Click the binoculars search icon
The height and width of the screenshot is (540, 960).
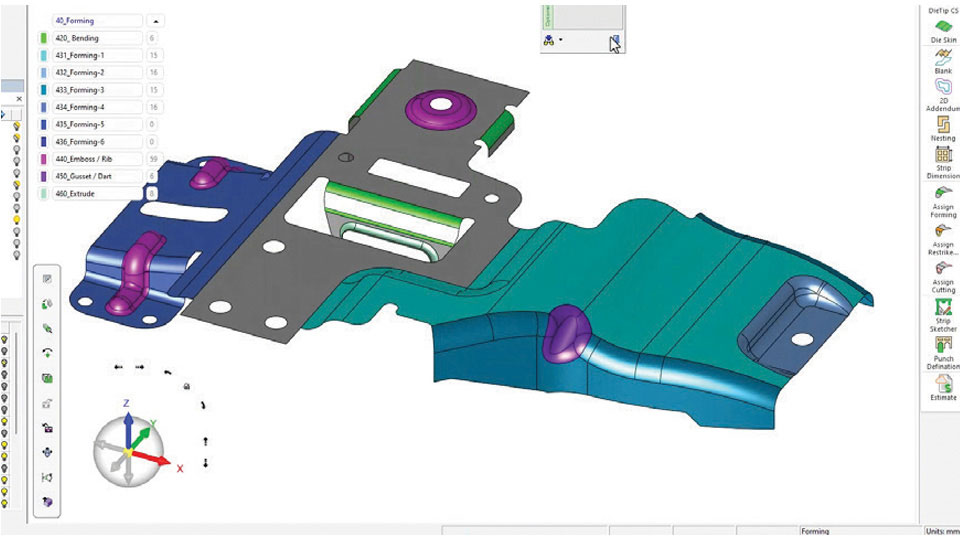(x=549, y=40)
